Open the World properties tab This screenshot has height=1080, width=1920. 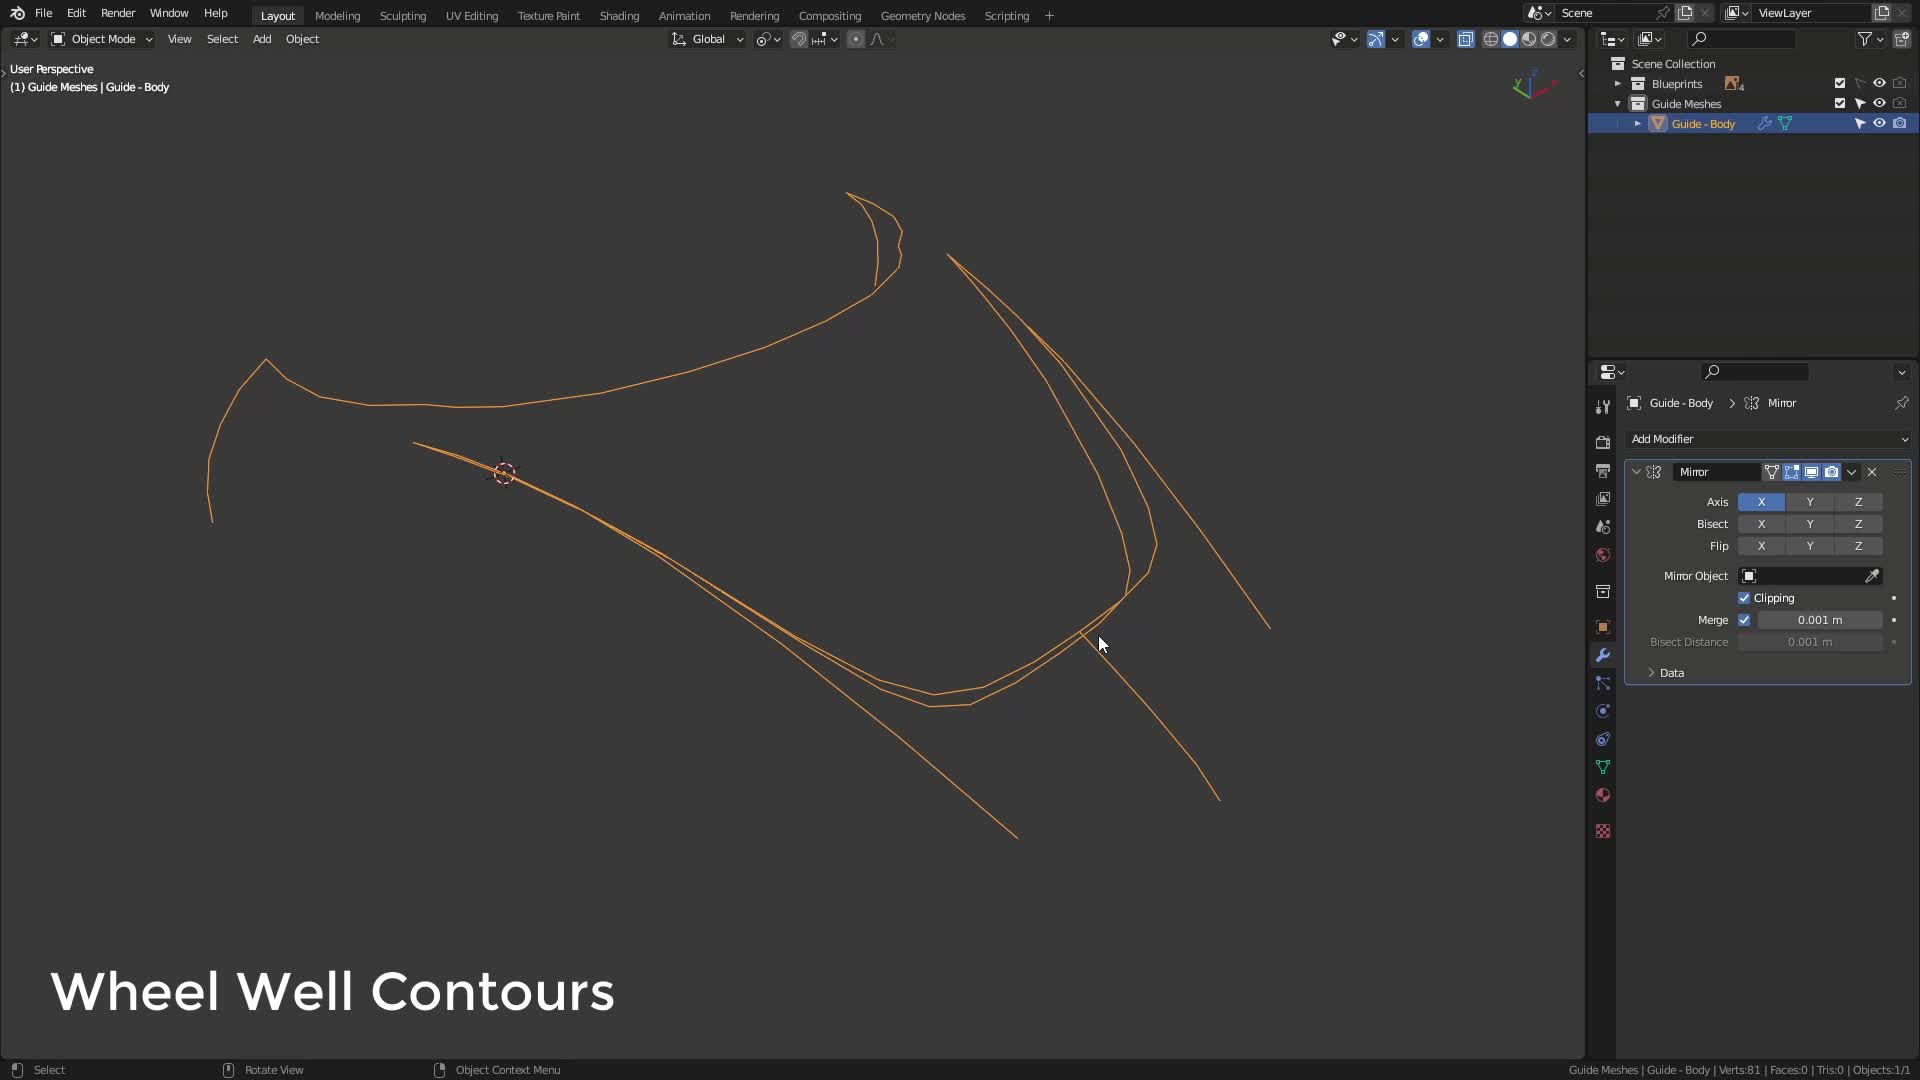tap(1603, 555)
